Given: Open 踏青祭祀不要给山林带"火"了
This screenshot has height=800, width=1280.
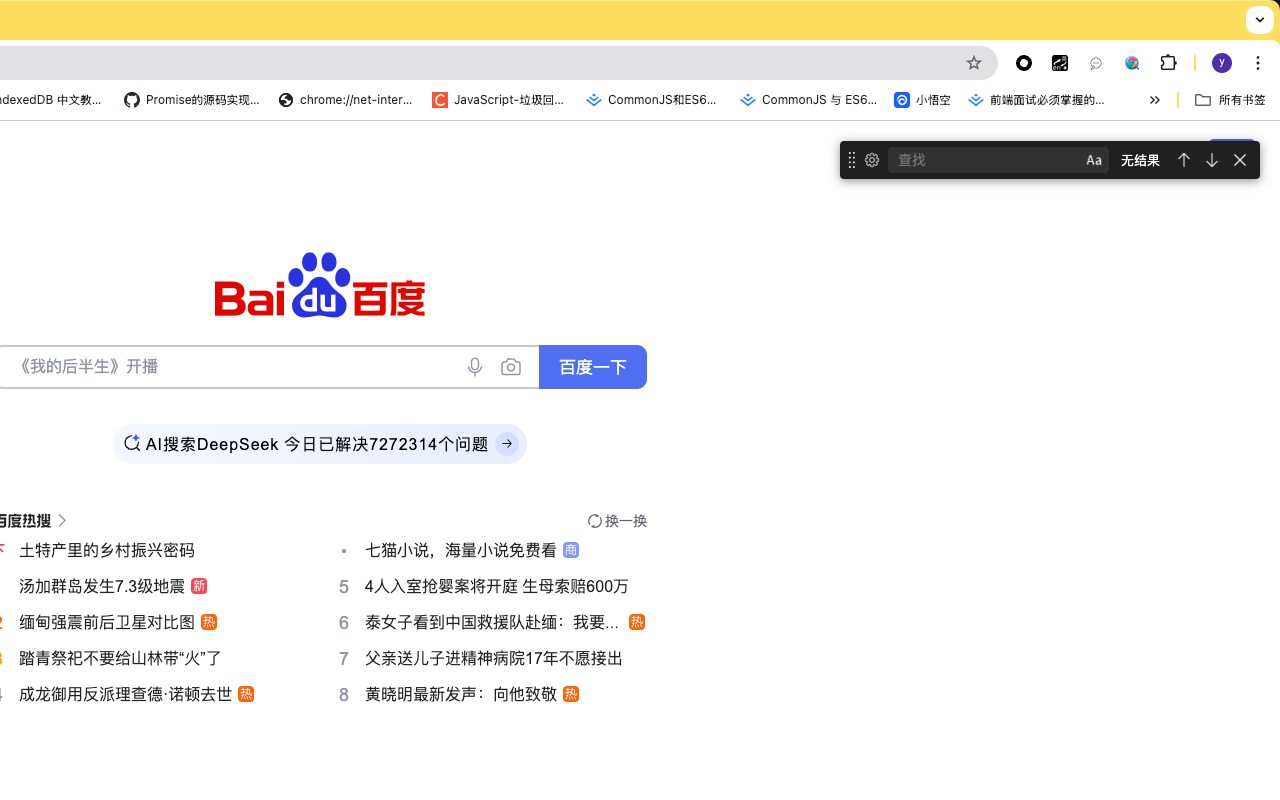Looking at the screenshot, I should (120, 658).
